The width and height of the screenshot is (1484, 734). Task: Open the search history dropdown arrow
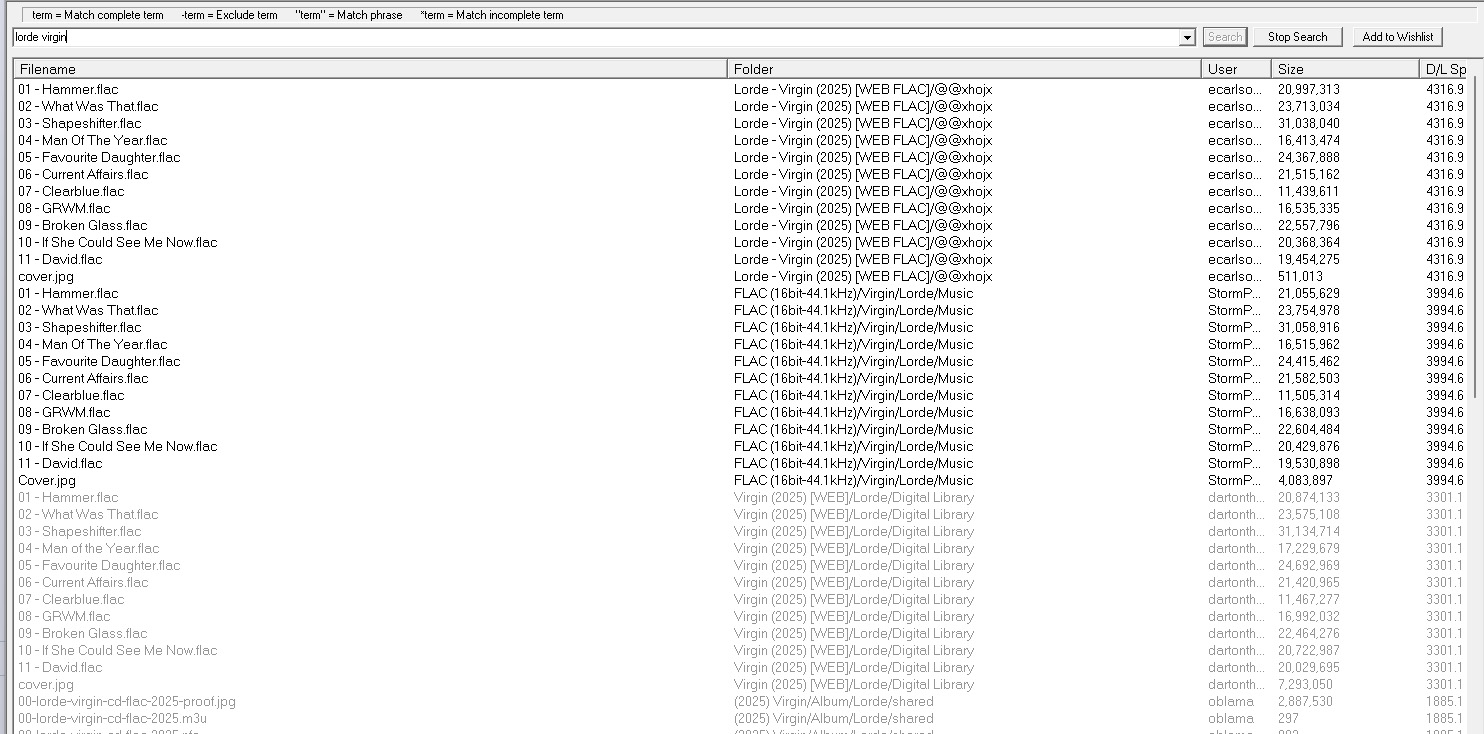point(1188,37)
